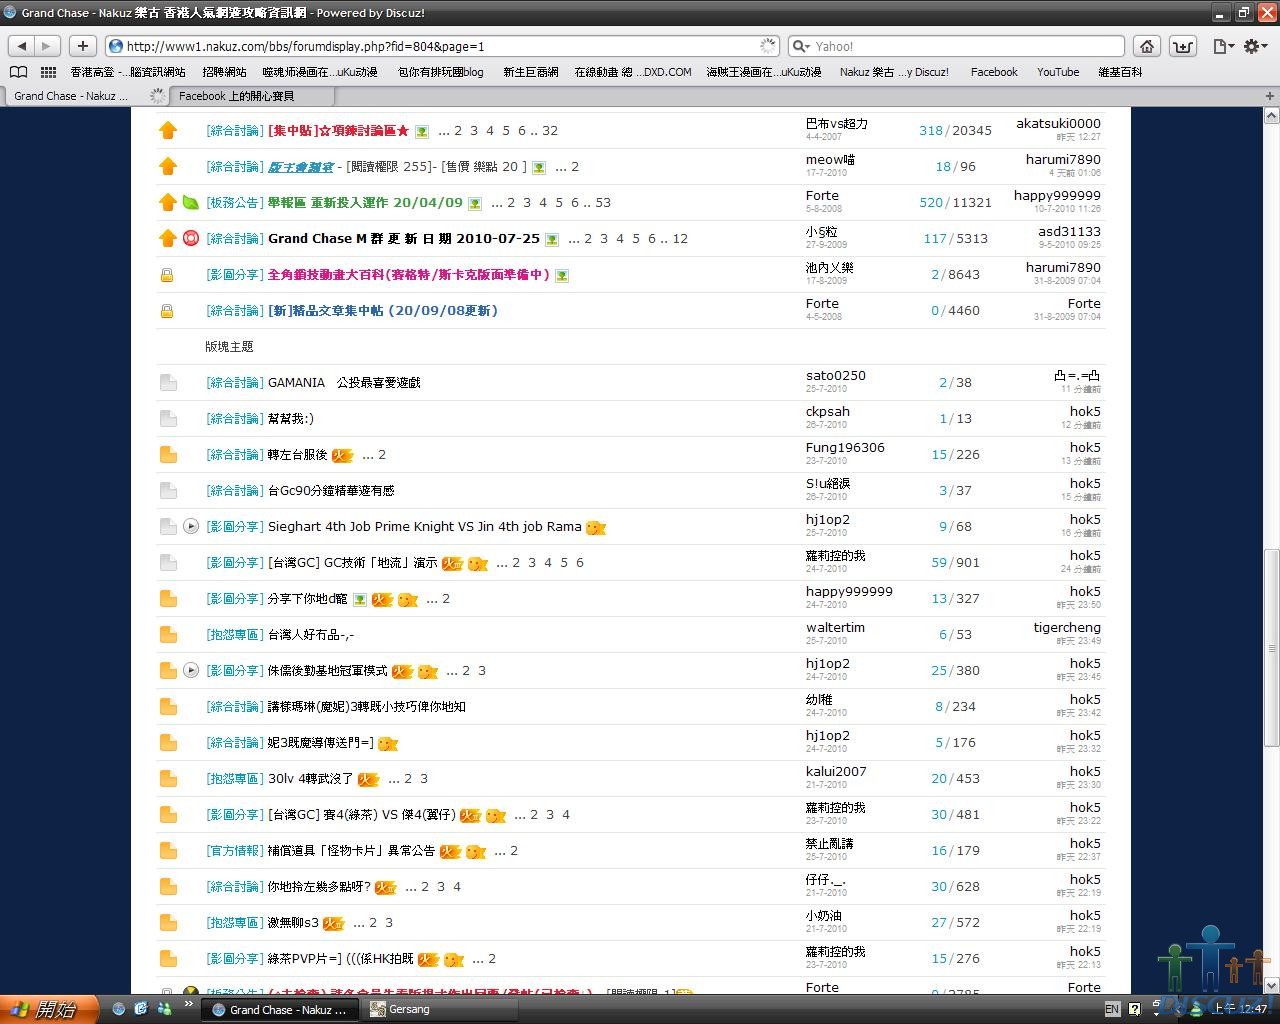This screenshot has width=1280, height=1024.
Task: Click the attachment icon after 舉報區 title
Action: point(475,204)
